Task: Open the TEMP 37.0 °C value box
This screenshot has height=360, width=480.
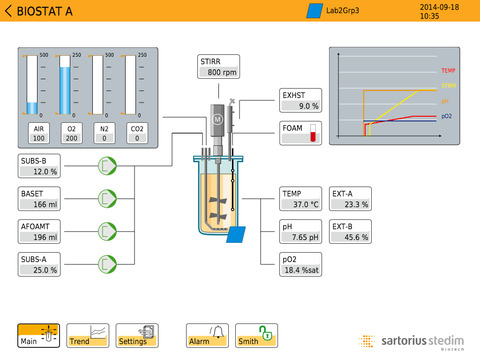Action: tap(301, 199)
